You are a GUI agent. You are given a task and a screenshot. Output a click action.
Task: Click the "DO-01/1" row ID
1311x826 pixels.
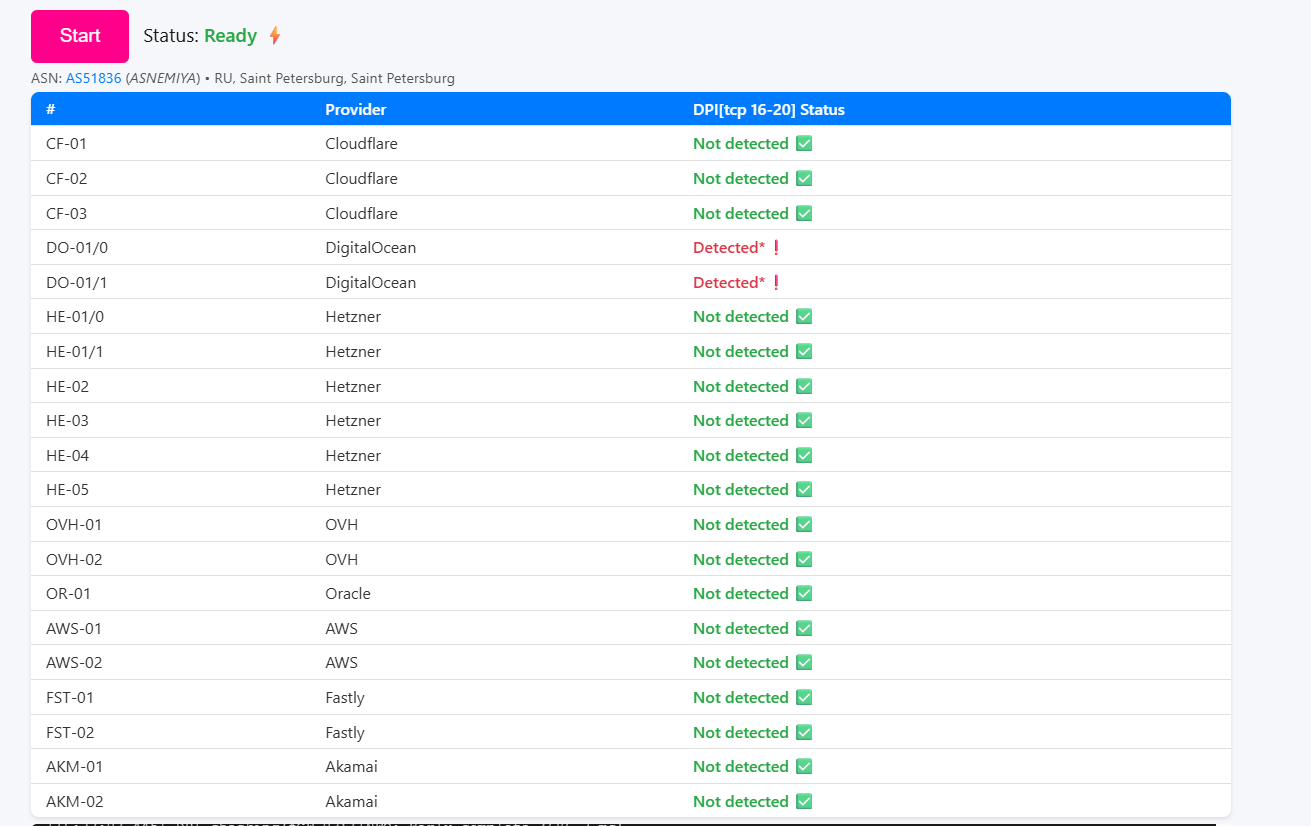pyautogui.click(x=77, y=283)
